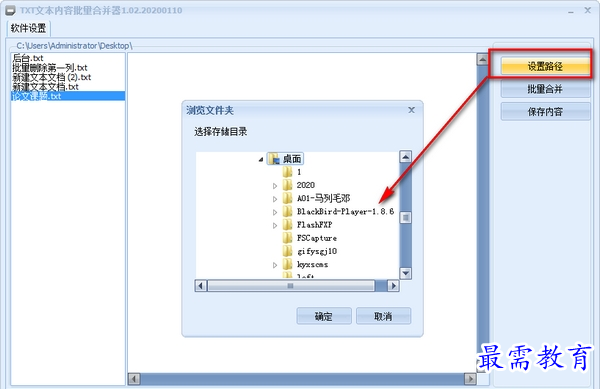Click the FSCapture folder icon
Viewport: 600px width, 389px height.
point(287,238)
